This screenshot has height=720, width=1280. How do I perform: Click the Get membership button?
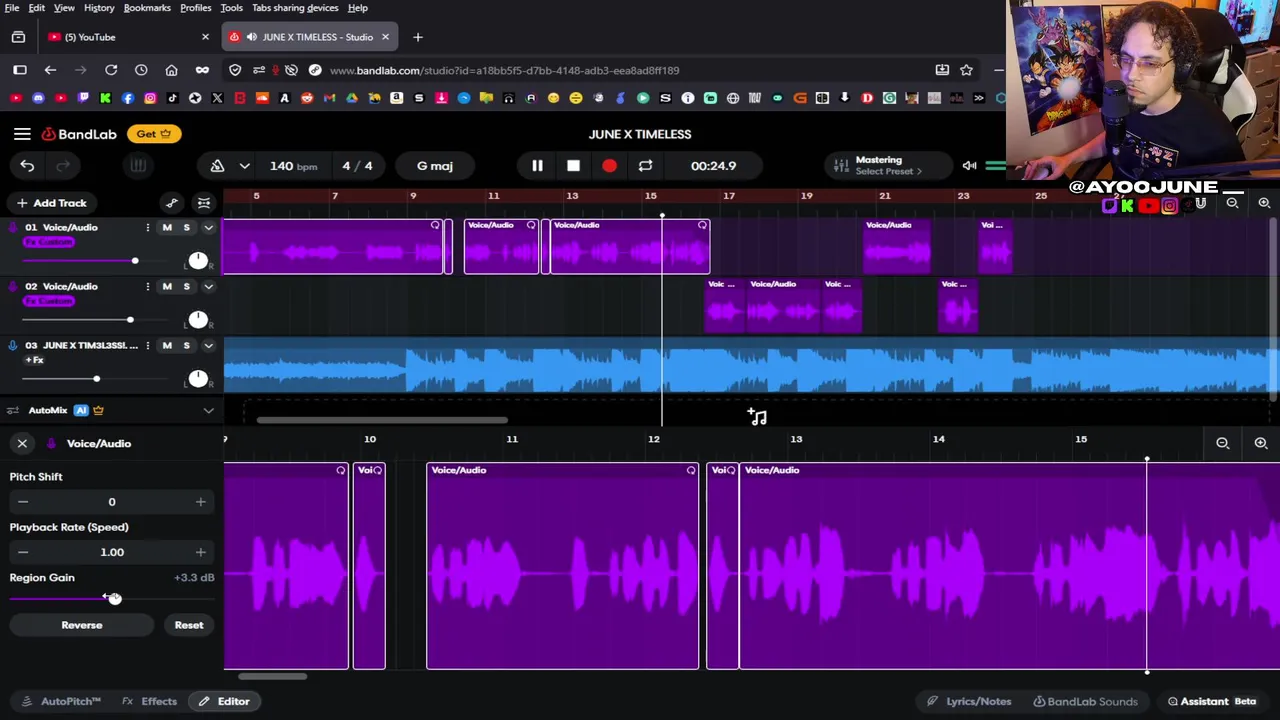[x=154, y=134]
